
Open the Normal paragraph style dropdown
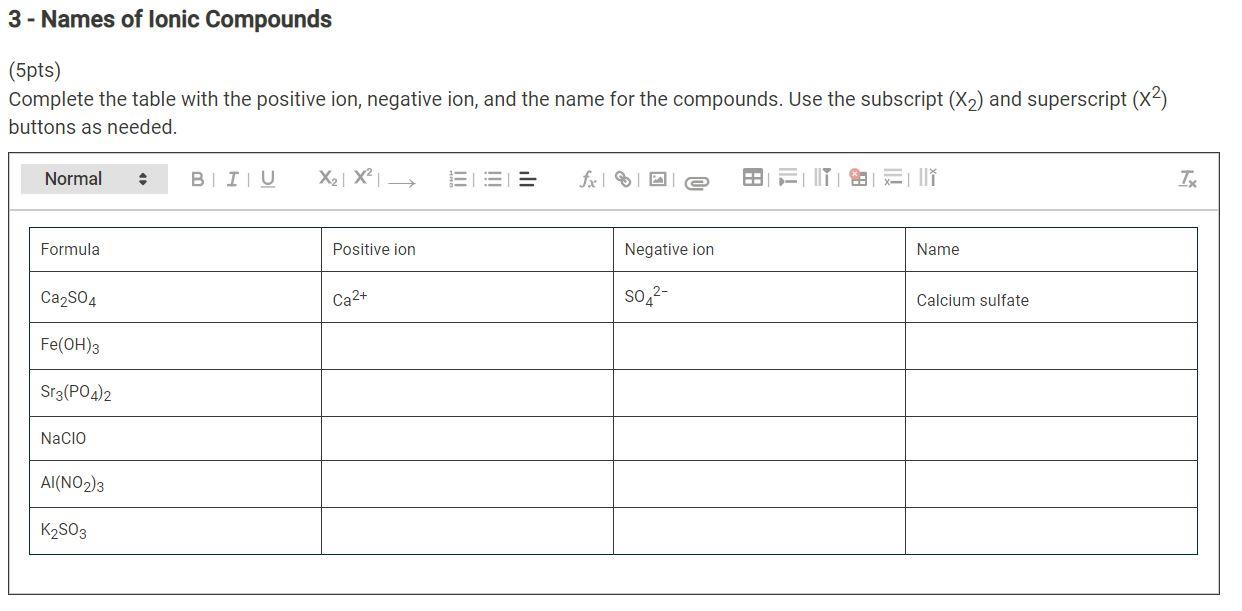94,178
